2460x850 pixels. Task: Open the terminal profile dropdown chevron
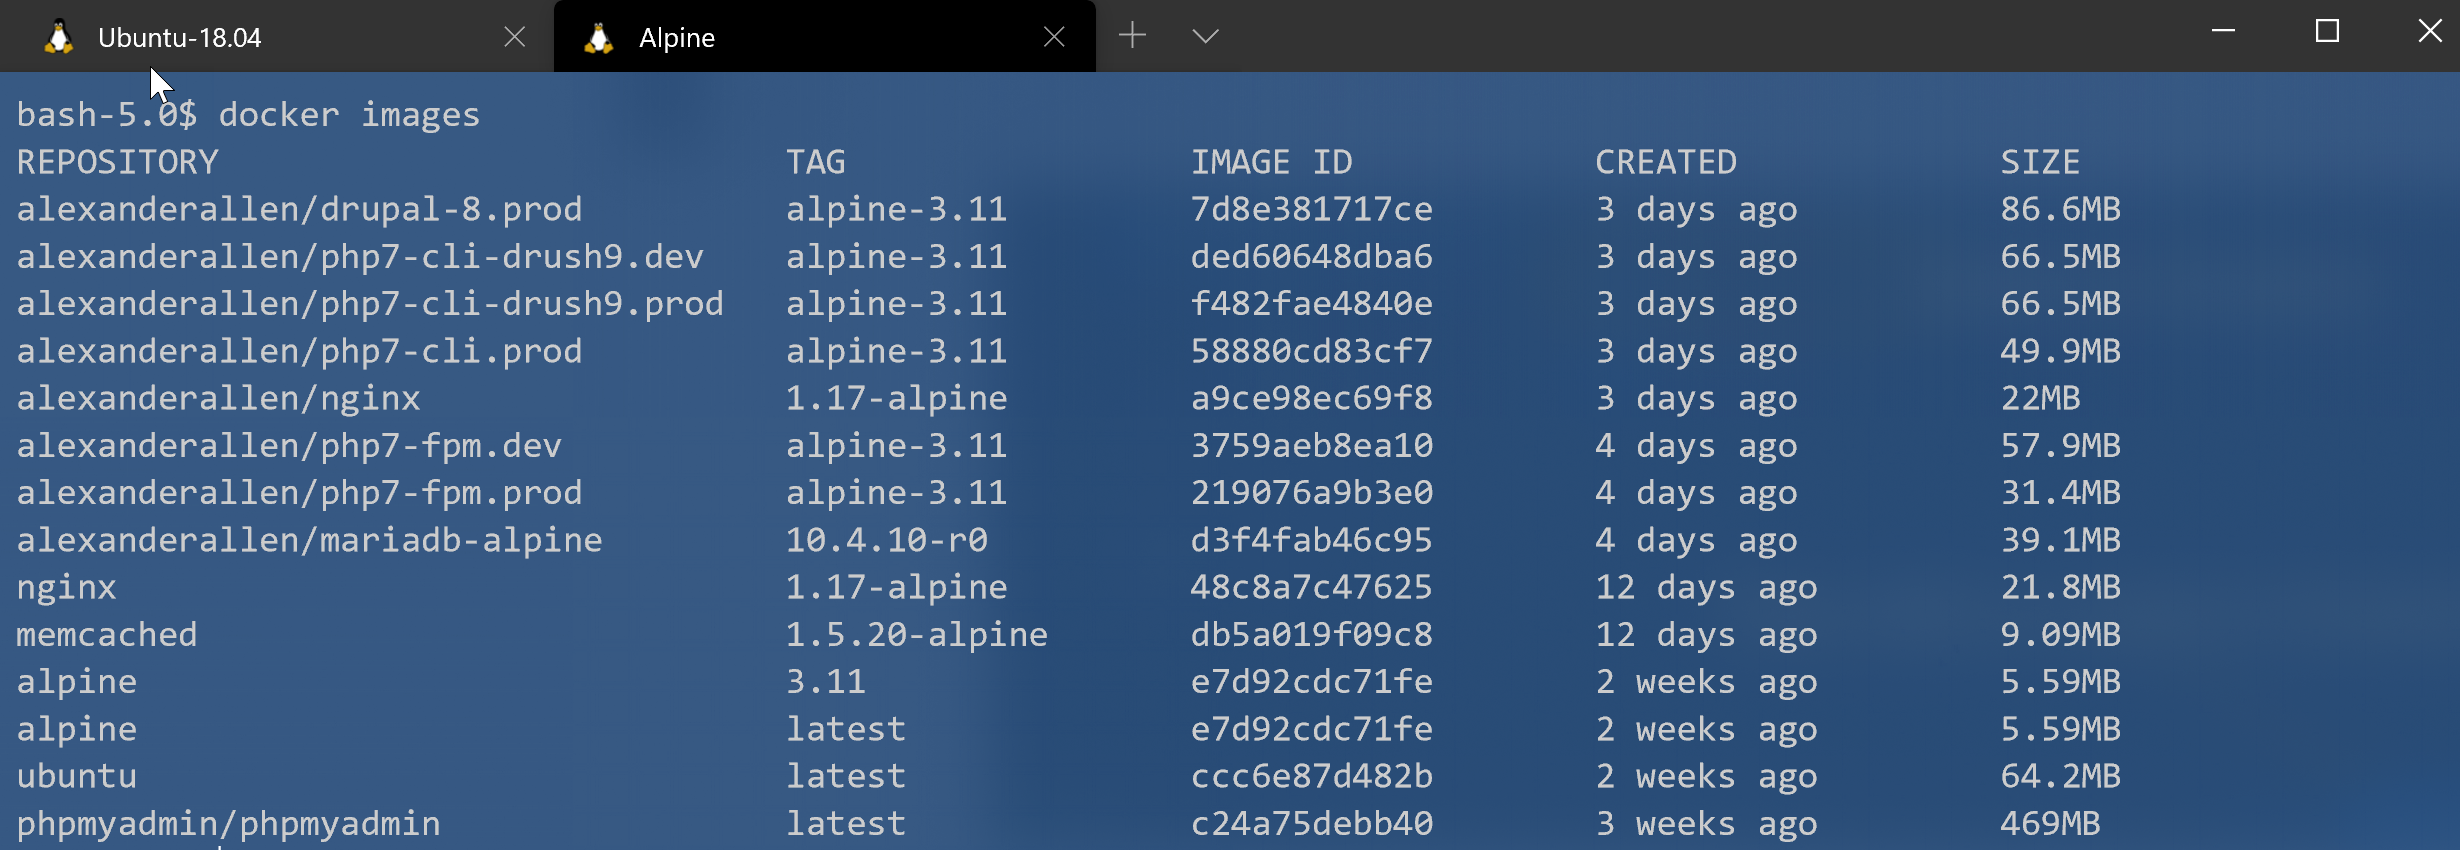click(x=1204, y=35)
